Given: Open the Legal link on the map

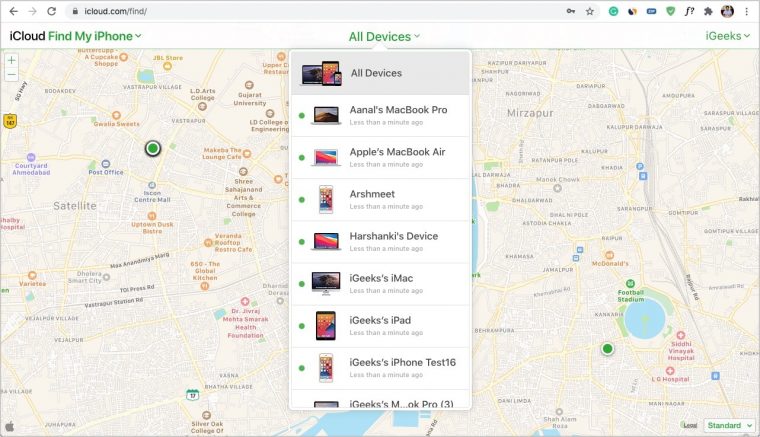Looking at the screenshot, I should click(x=690, y=425).
